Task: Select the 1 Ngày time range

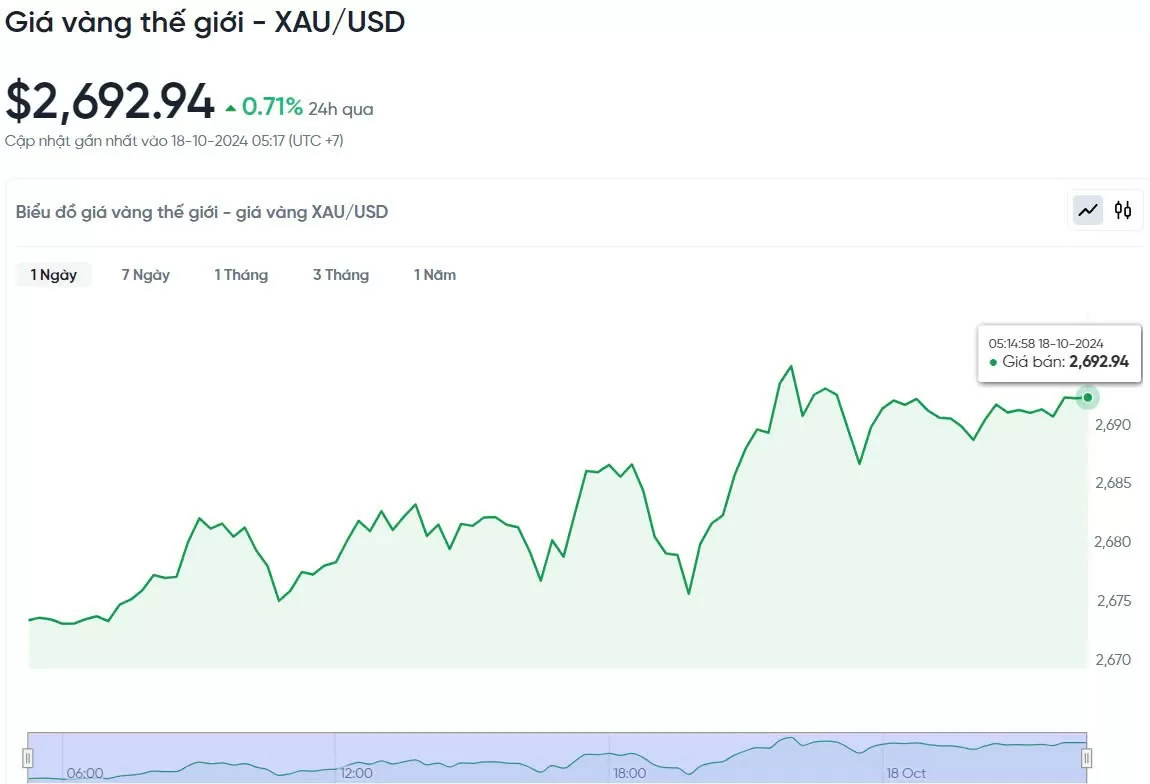Action: coord(54,275)
